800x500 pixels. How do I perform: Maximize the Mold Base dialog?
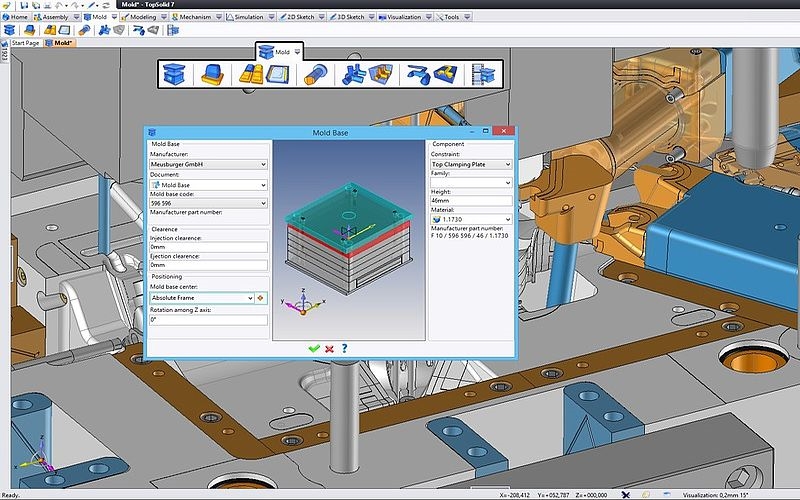click(x=486, y=131)
